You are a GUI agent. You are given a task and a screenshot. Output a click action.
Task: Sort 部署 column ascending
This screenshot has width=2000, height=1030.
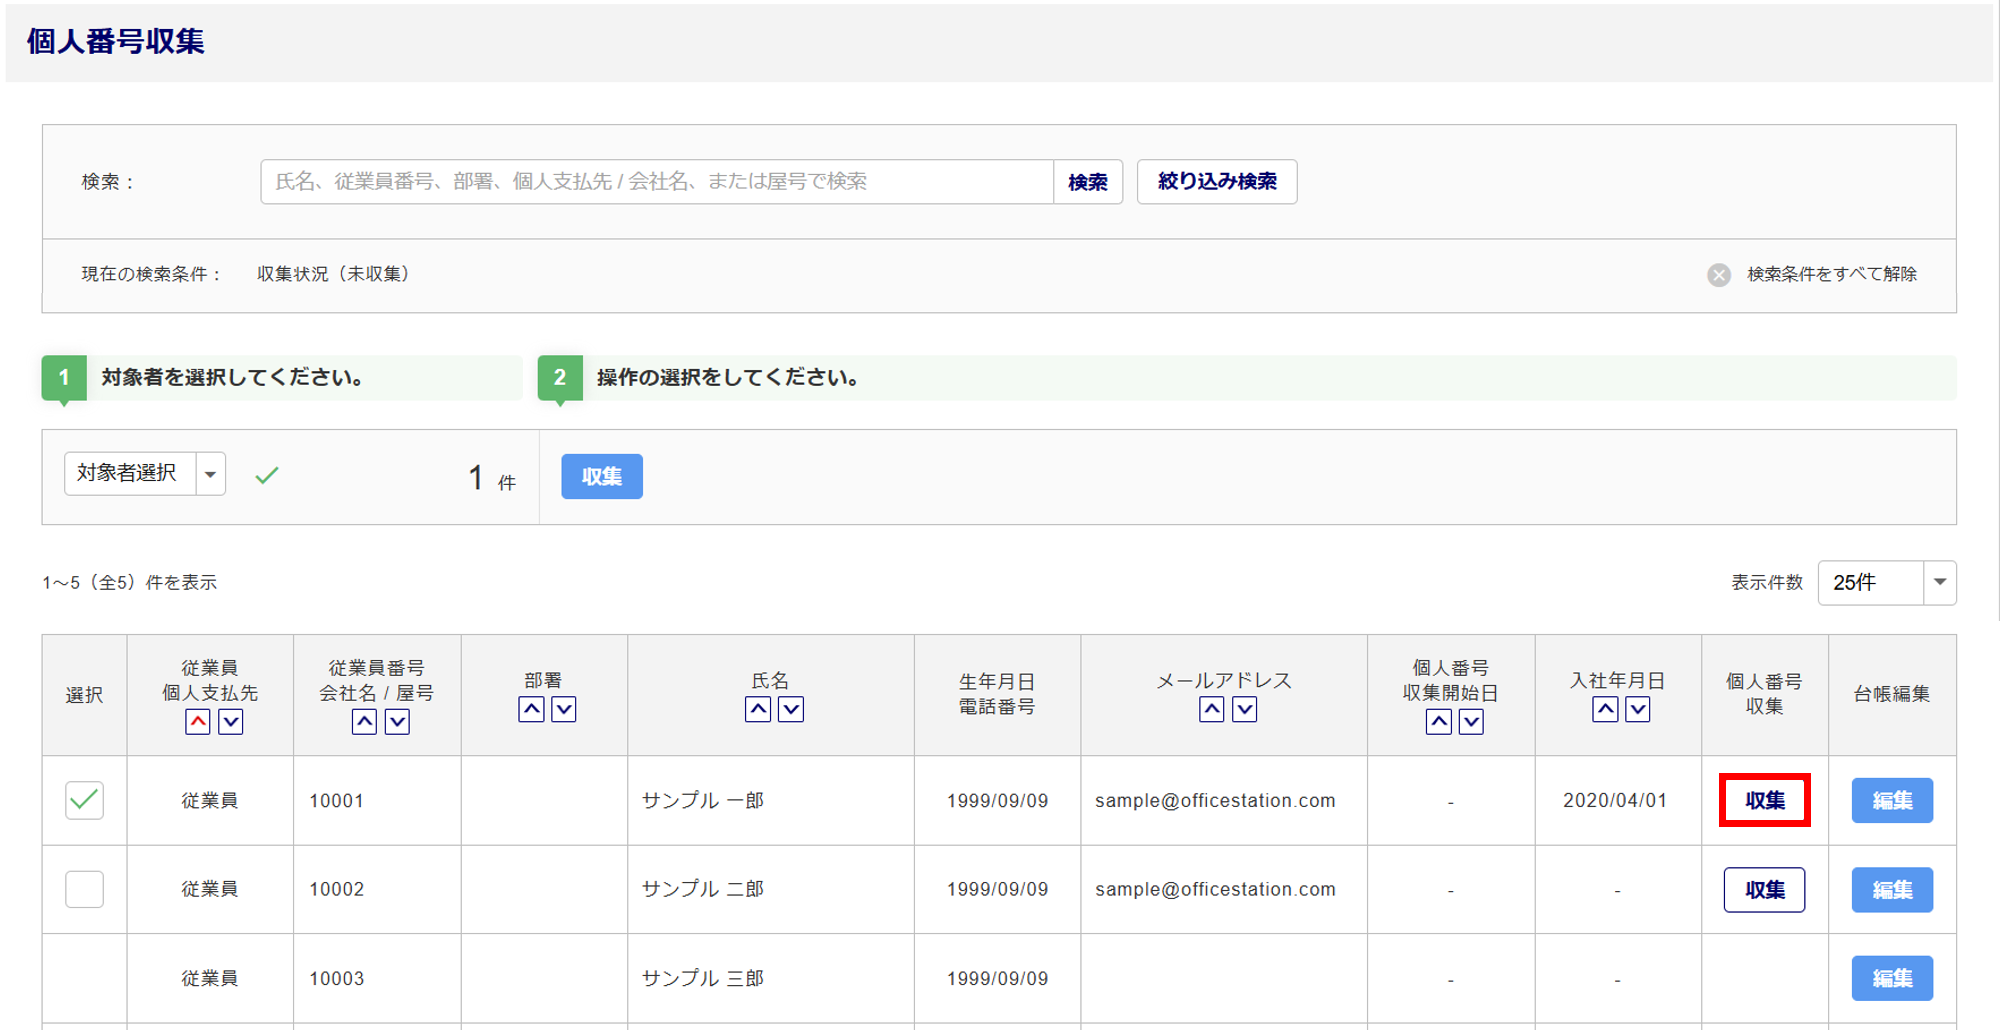[531, 709]
